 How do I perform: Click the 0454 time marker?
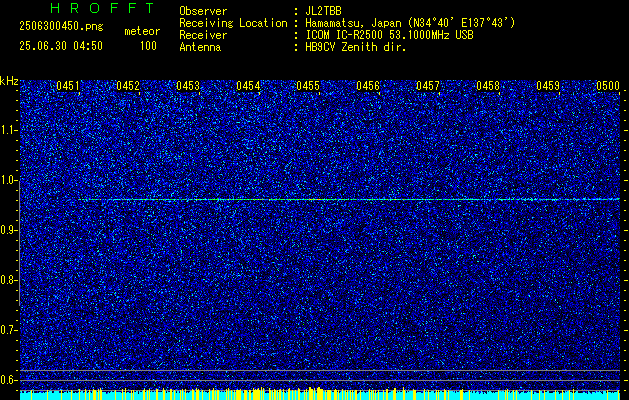click(248, 85)
